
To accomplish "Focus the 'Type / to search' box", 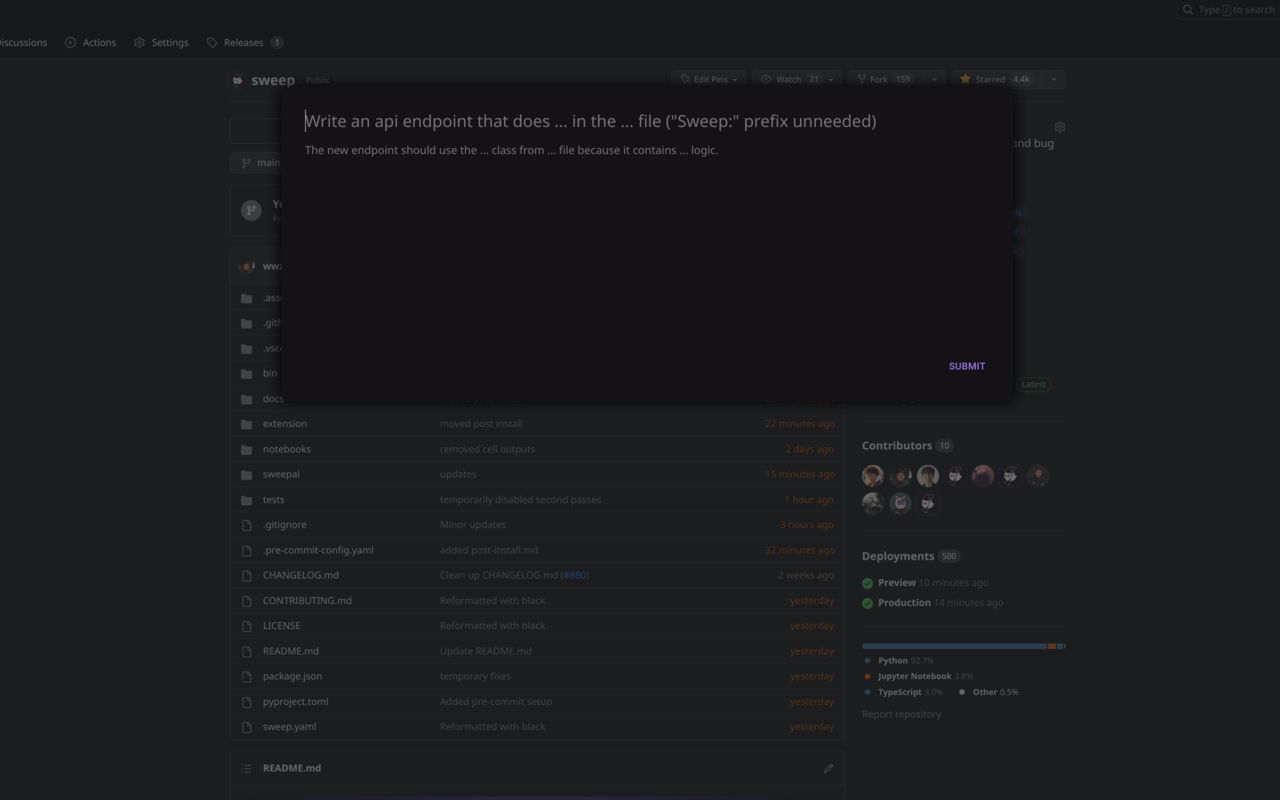I will pyautogui.click(x=1230, y=10).
